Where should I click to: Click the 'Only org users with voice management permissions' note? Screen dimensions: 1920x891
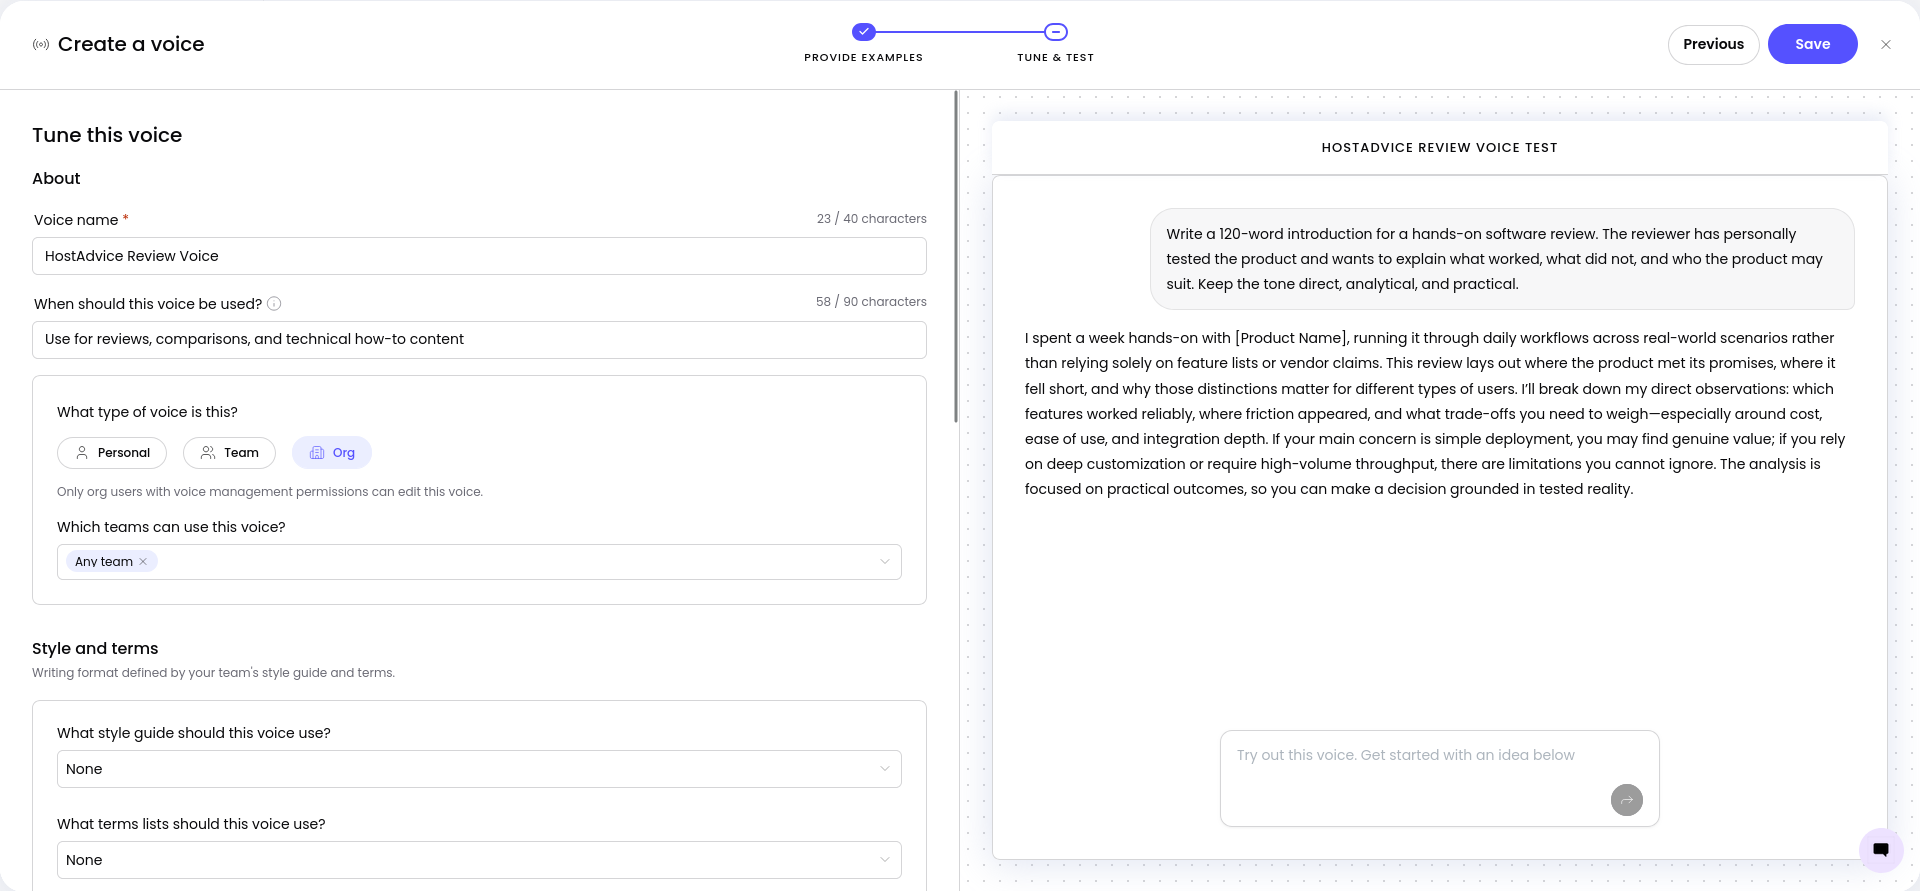click(270, 492)
